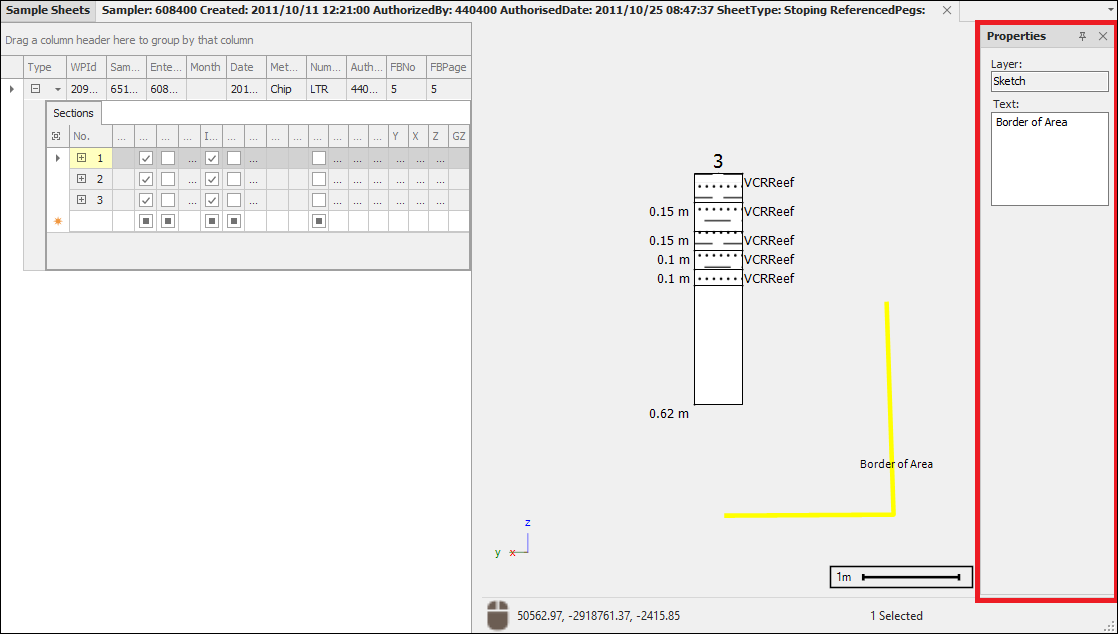Image resolution: width=1118 pixels, height=634 pixels.
Task: Close the Properties panel
Action: click(x=1103, y=36)
